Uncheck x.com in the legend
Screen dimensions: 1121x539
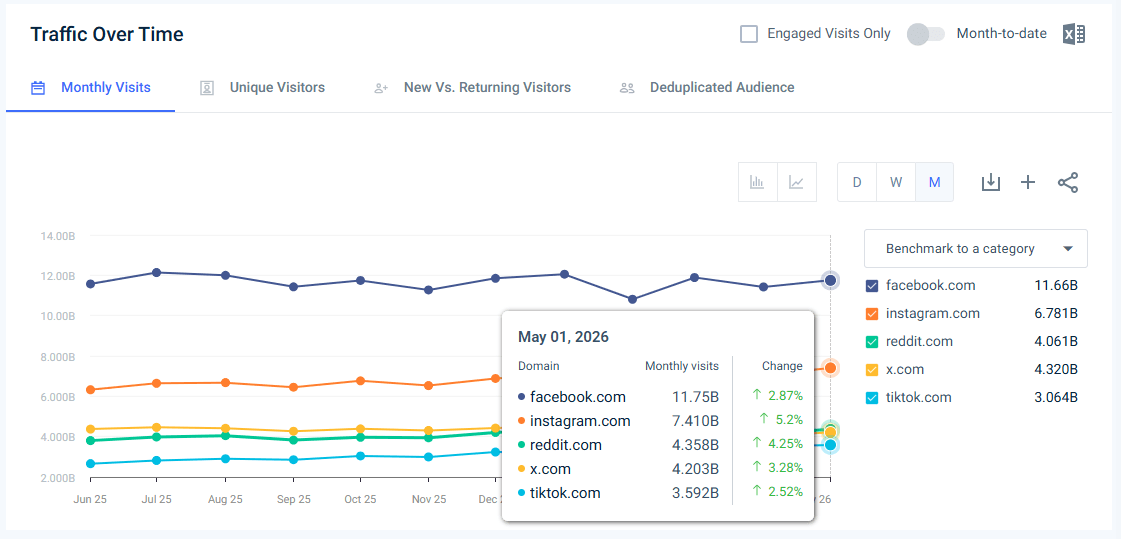pos(871,370)
